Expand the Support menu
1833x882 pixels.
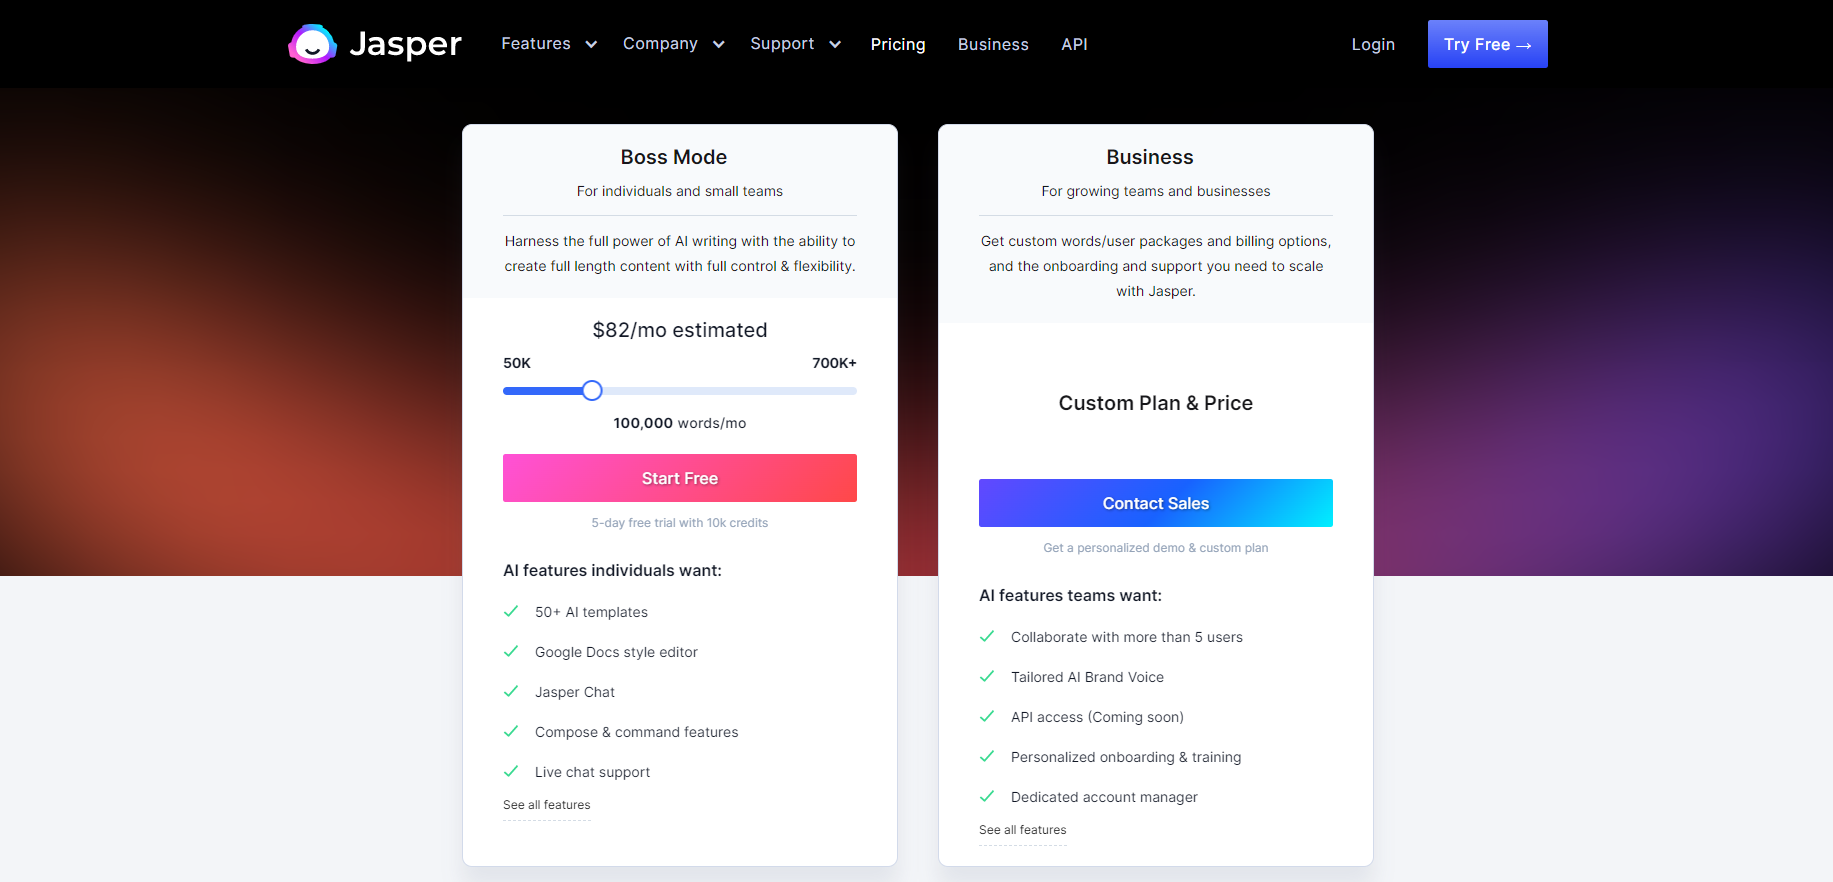(x=796, y=44)
